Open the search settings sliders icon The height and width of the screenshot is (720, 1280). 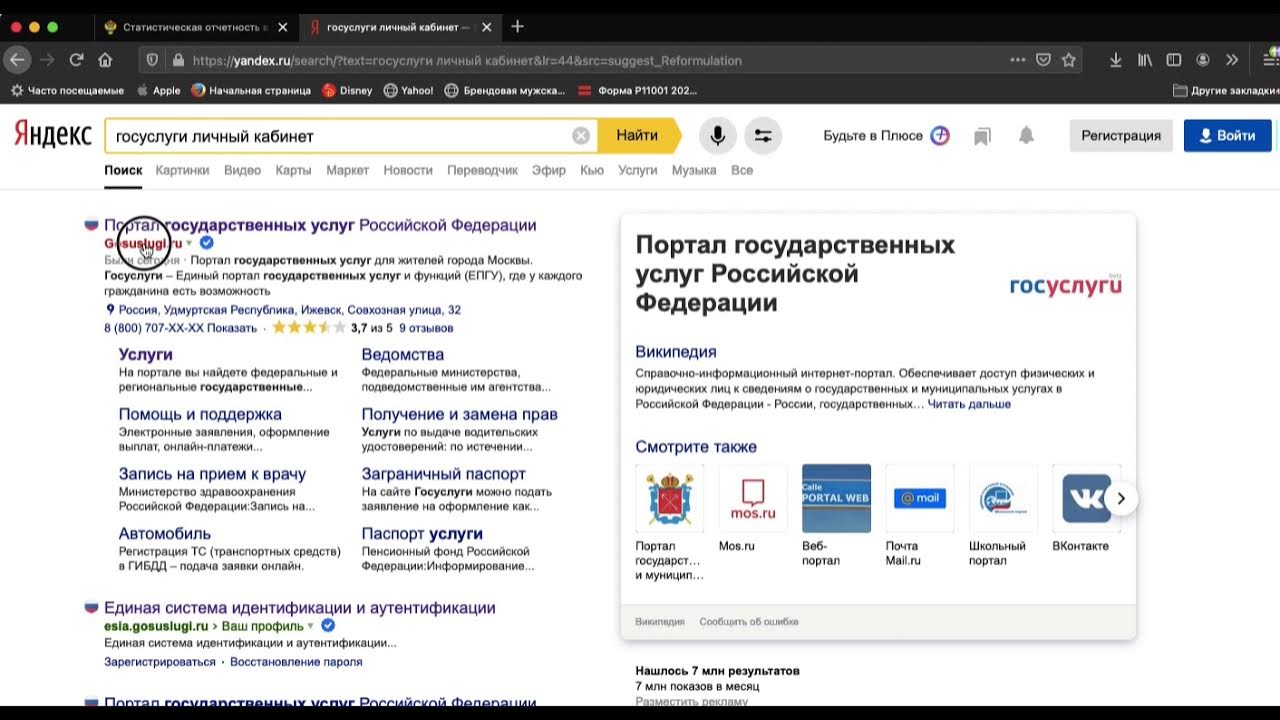pyautogui.click(x=763, y=136)
